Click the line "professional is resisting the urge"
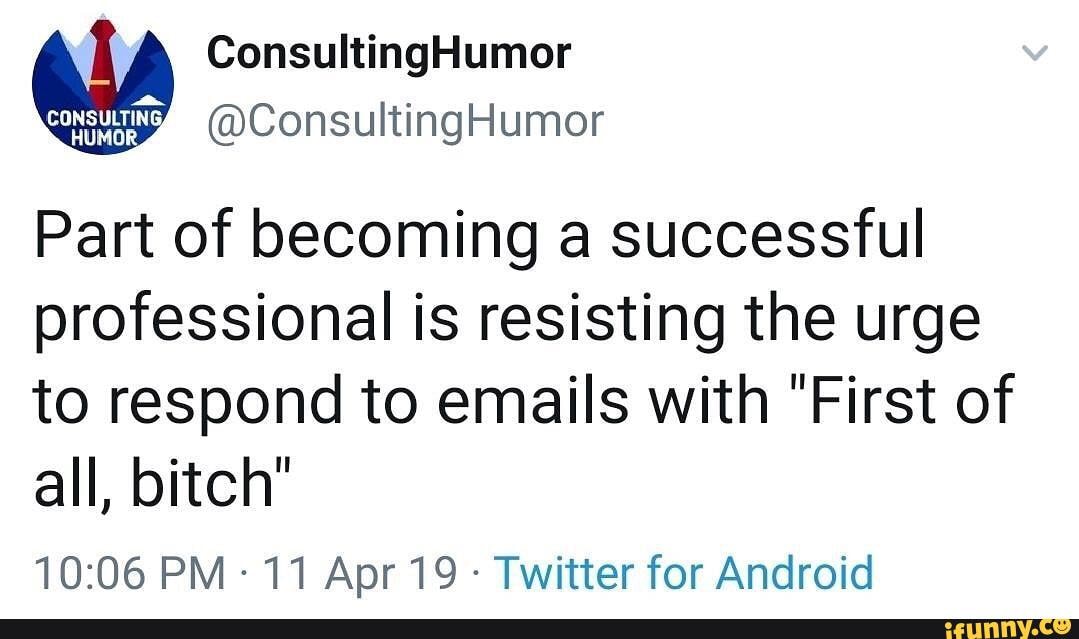The height and width of the screenshot is (639, 1079). click(x=506, y=320)
